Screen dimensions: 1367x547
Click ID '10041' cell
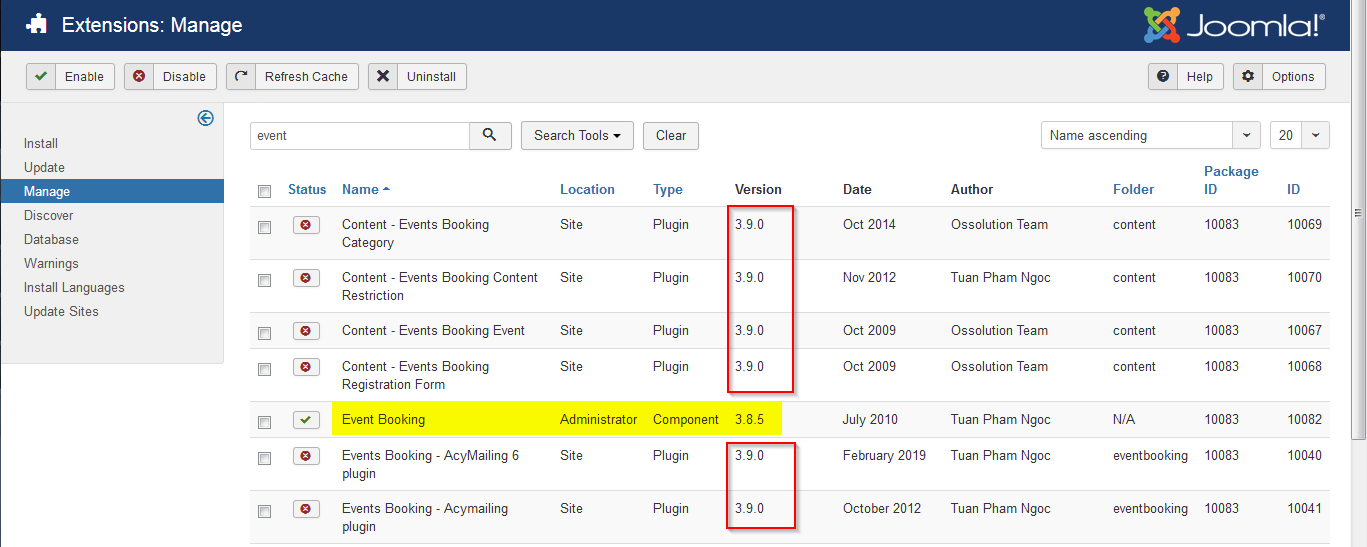[x=1304, y=508]
